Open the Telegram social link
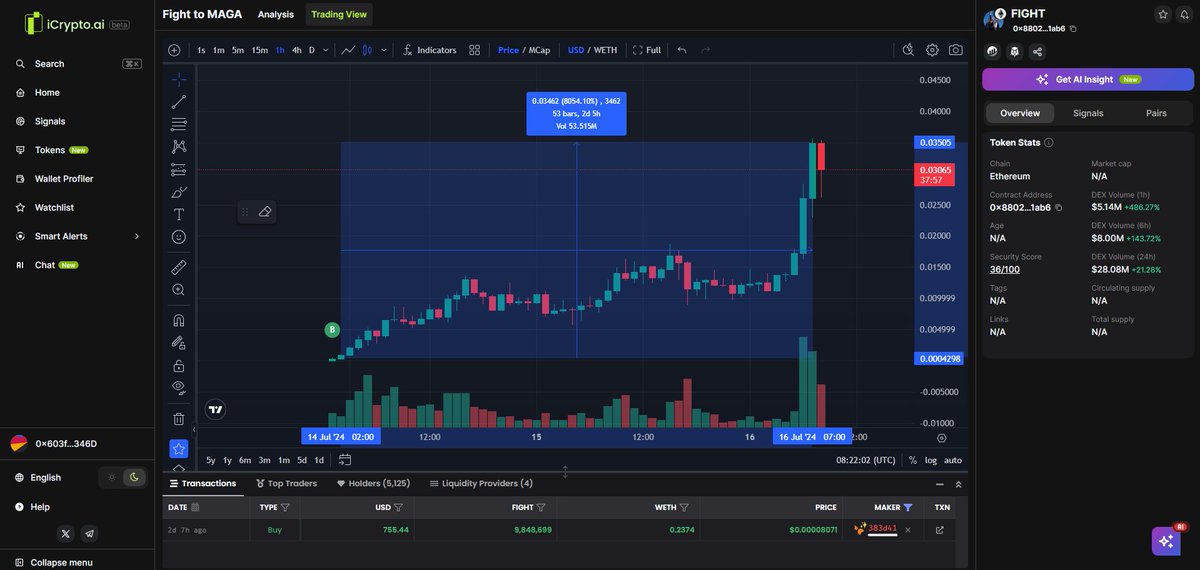Viewport: 1200px width, 570px height. point(89,534)
